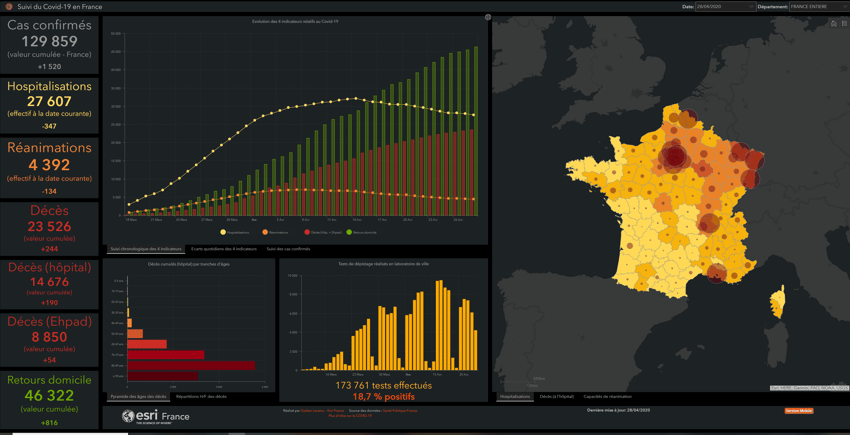
Task: Open the map legend list icon
Action: click(x=844, y=23)
